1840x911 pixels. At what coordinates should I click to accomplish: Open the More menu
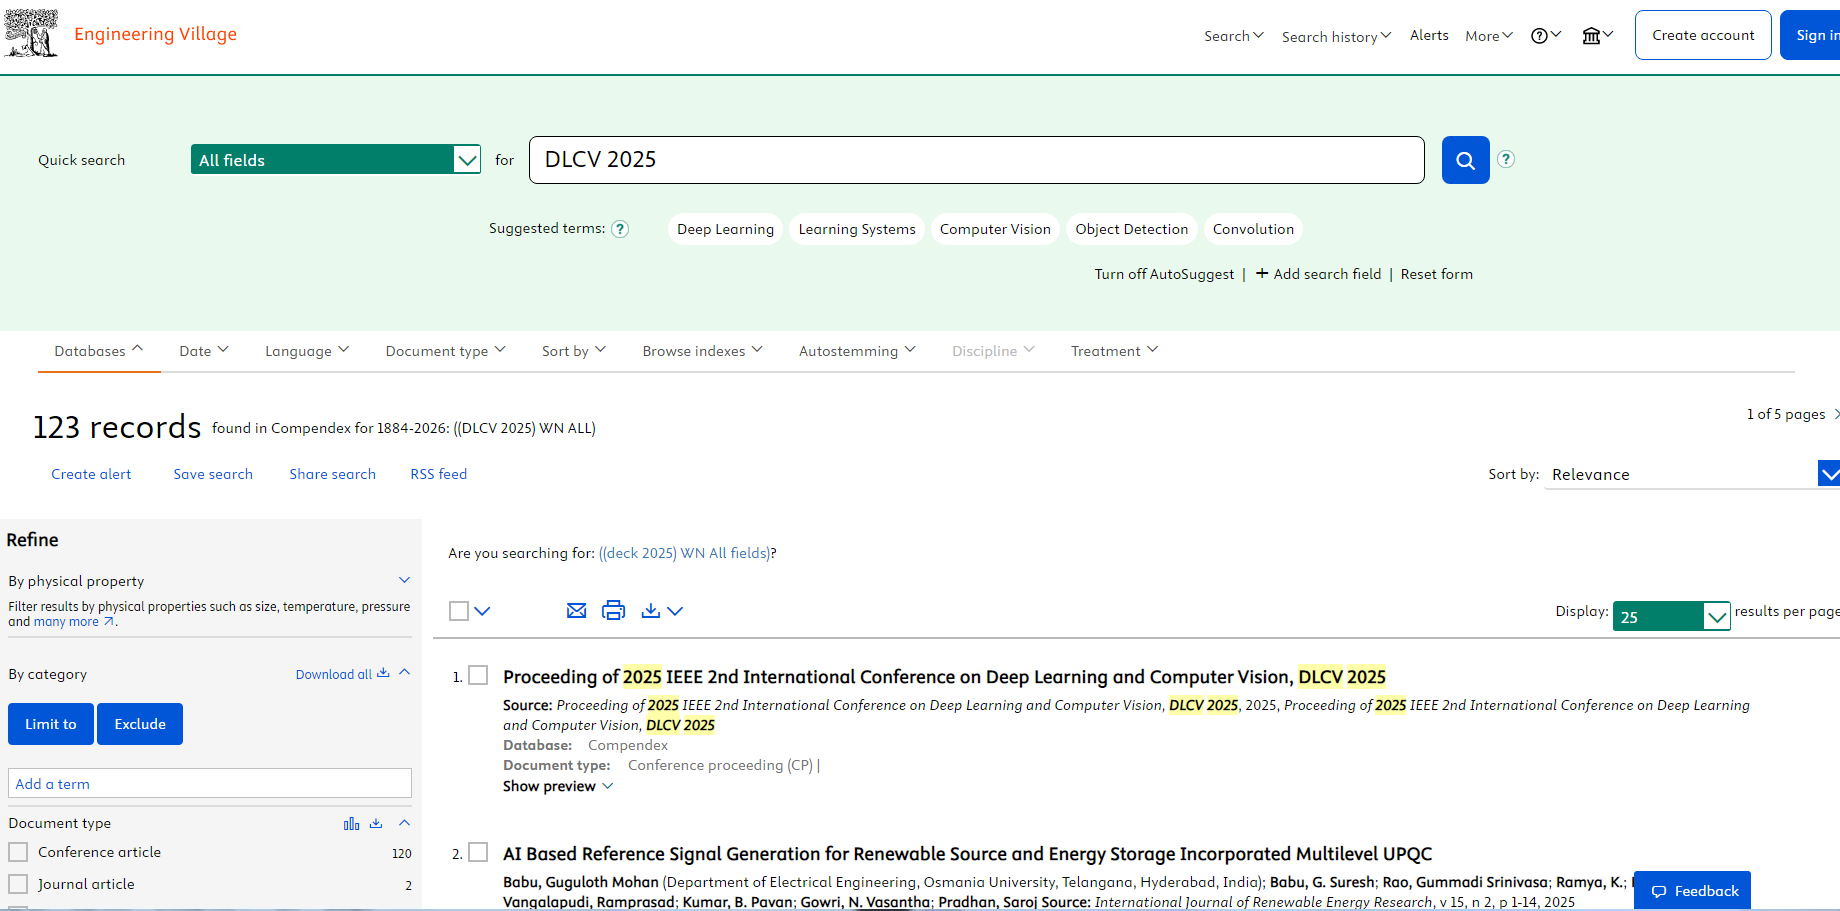(1489, 36)
